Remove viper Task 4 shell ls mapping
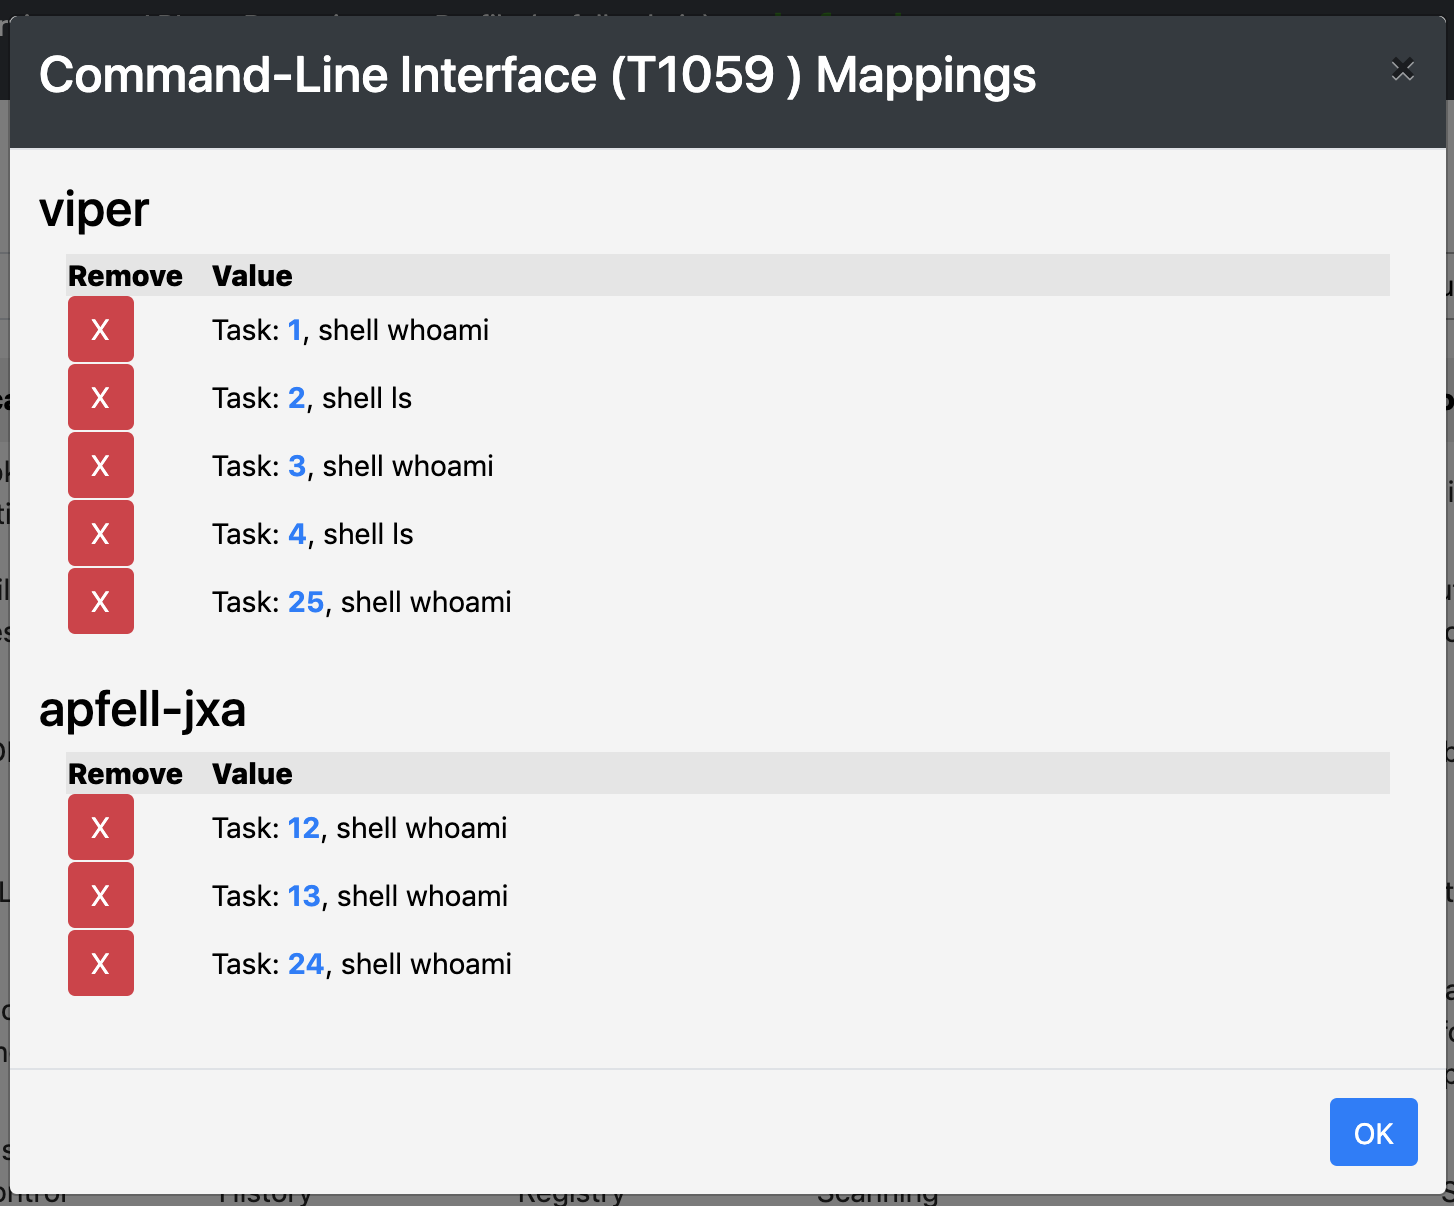Image resolution: width=1454 pixels, height=1206 pixels. 100,534
